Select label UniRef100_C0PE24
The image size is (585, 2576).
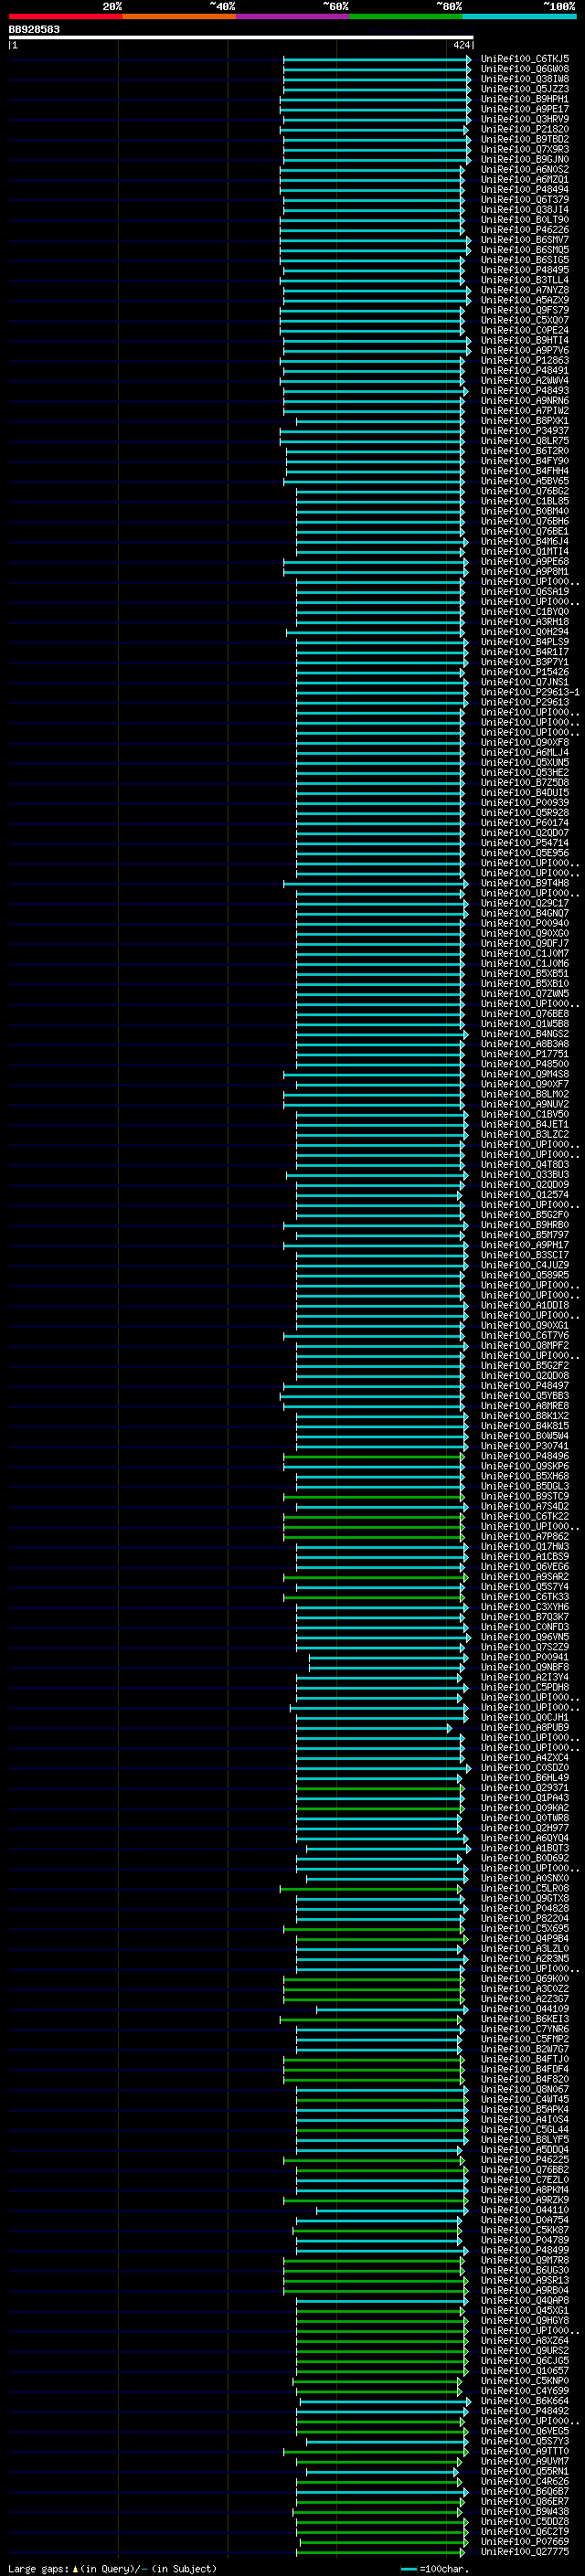coord(525,330)
